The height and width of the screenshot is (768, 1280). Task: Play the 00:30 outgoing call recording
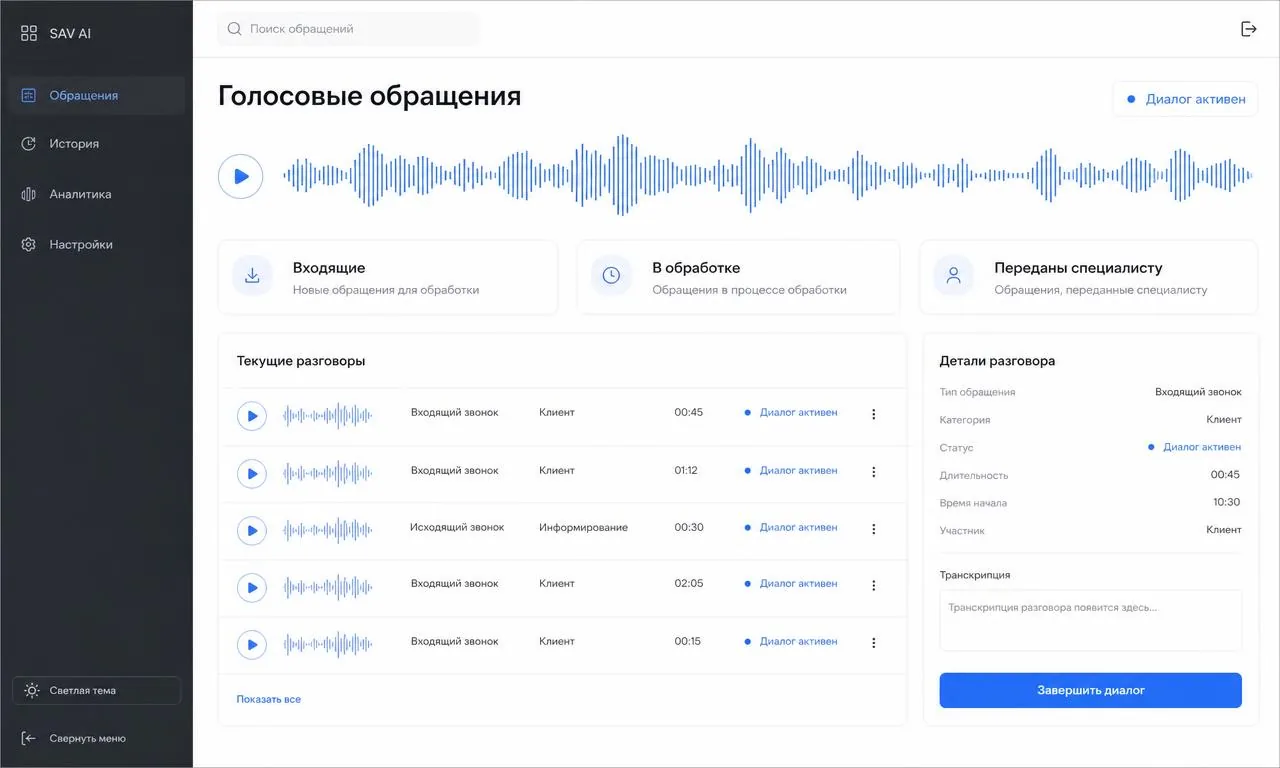click(252, 530)
